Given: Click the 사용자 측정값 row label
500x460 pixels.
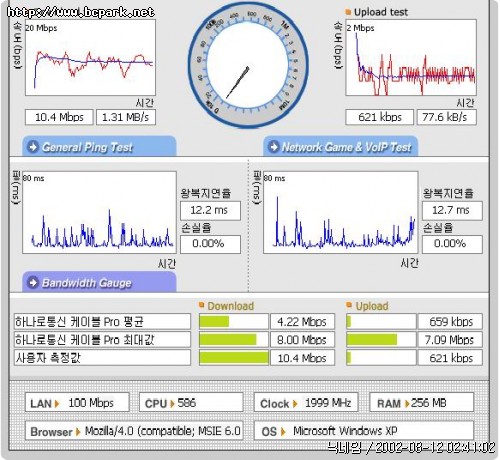Looking at the screenshot, I should point(102,357).
